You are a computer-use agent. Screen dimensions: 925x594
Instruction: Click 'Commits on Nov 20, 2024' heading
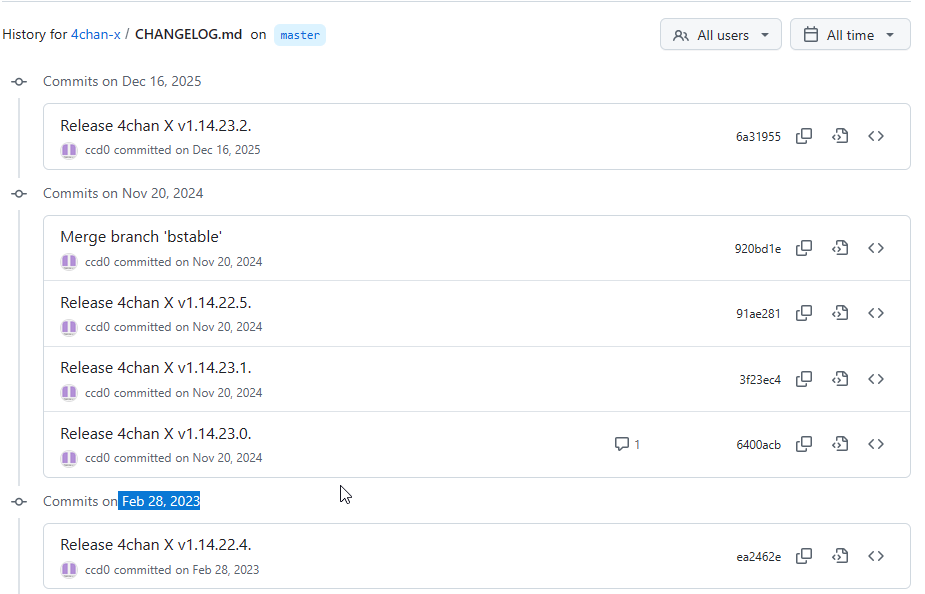[123, 193]
